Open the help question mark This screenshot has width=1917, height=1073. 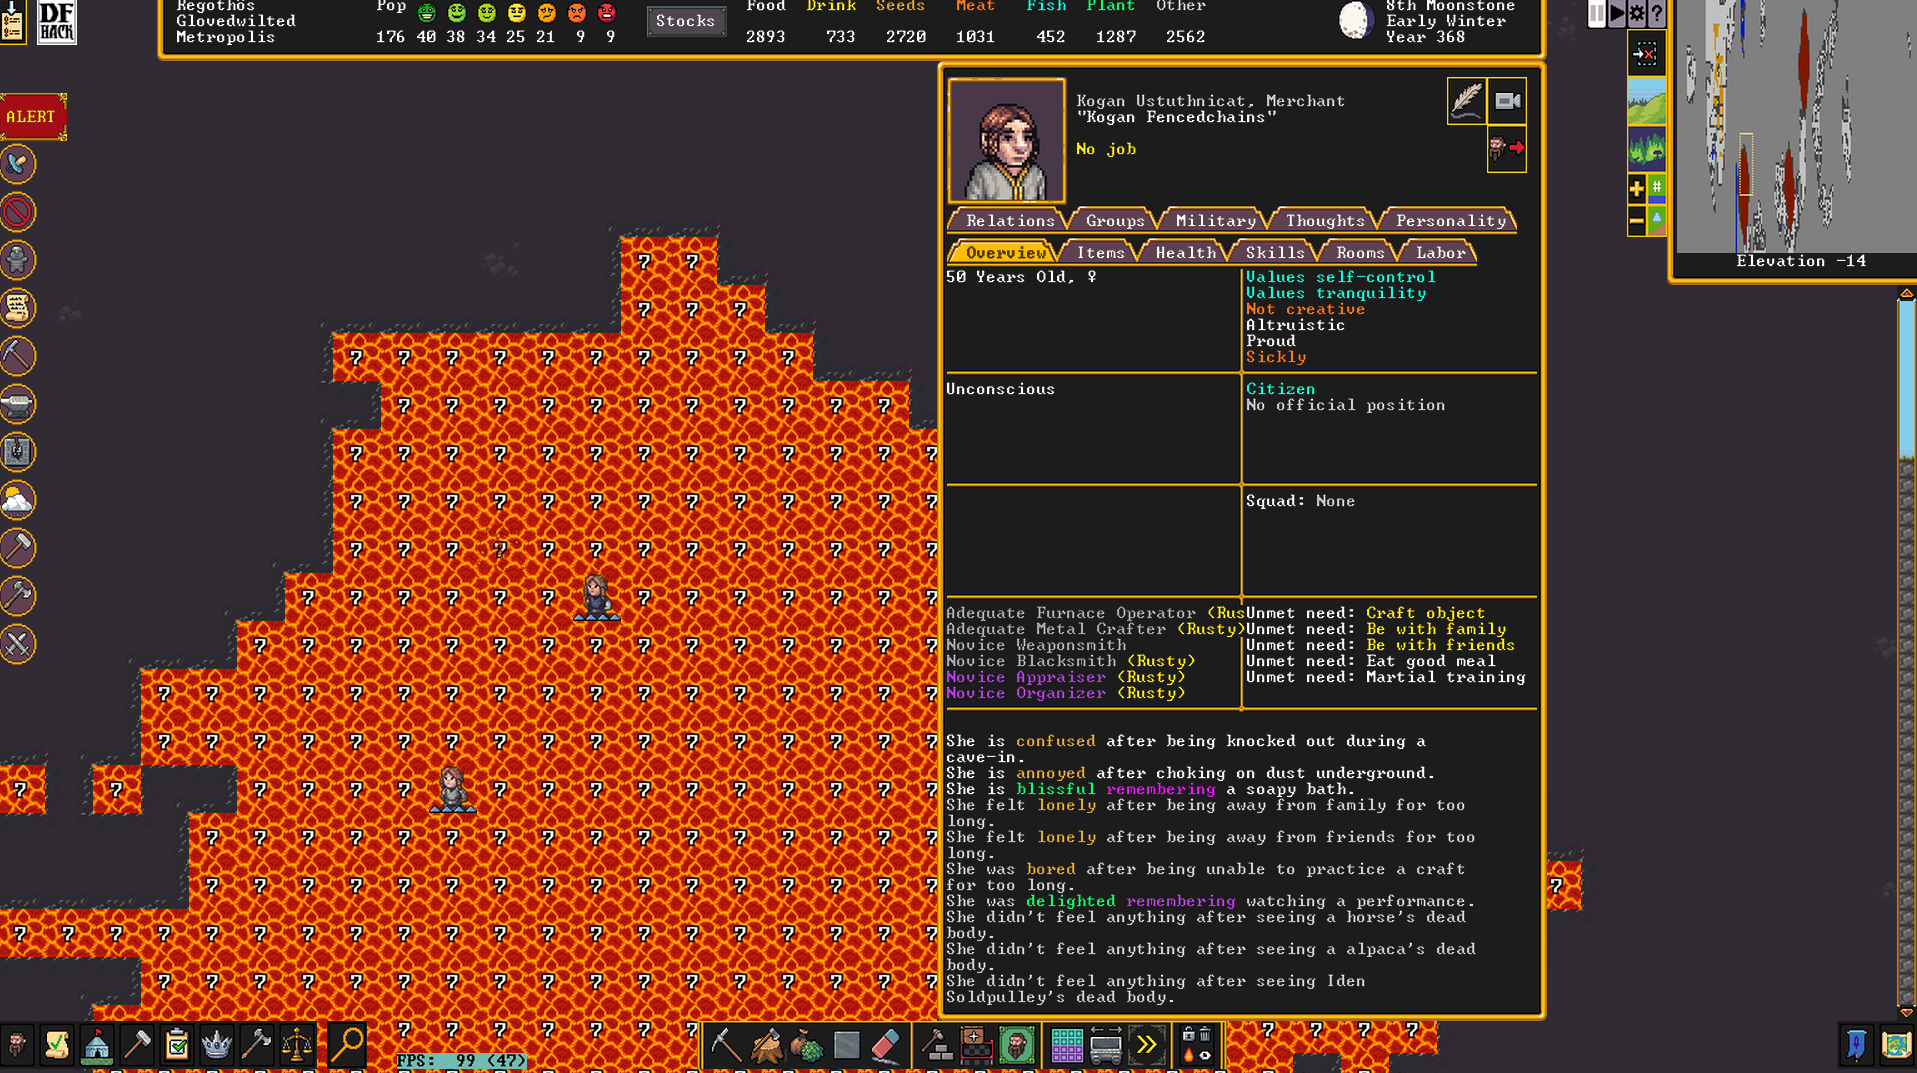coord(1656,14)
